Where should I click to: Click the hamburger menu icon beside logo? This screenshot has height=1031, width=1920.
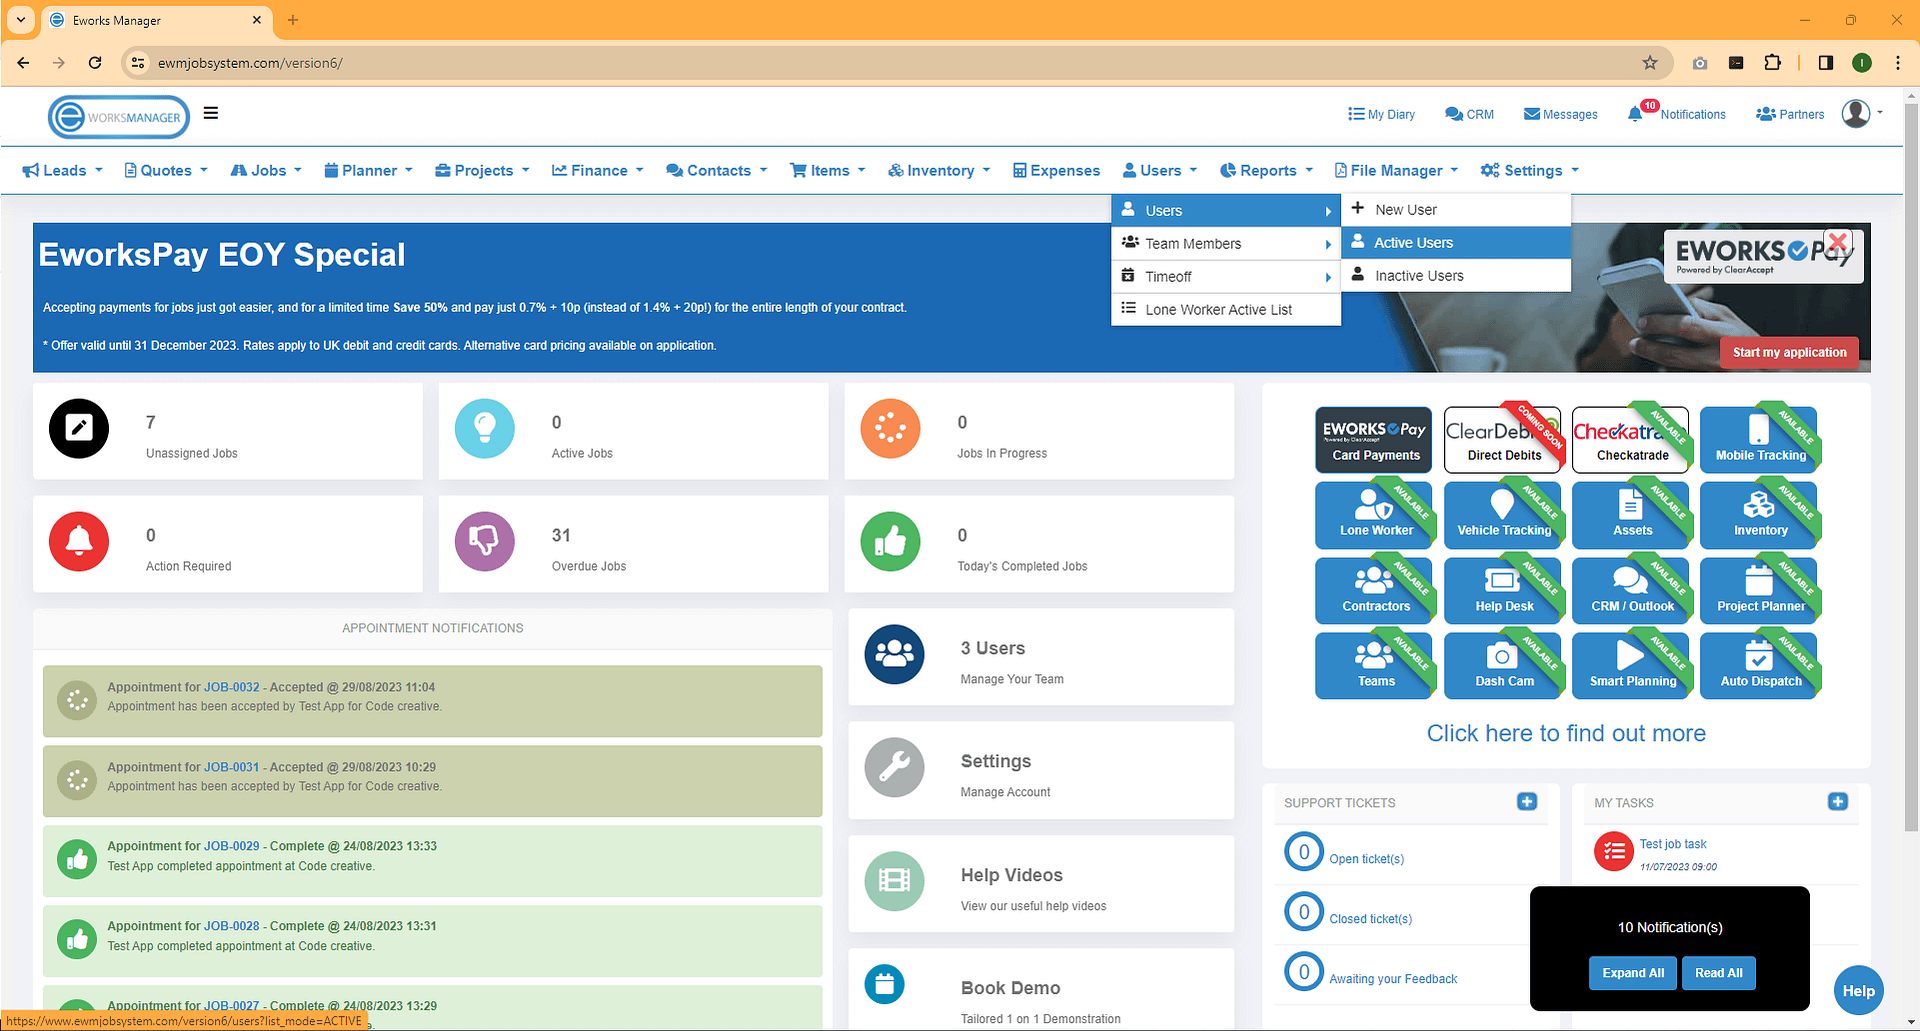tap(211, 113)
